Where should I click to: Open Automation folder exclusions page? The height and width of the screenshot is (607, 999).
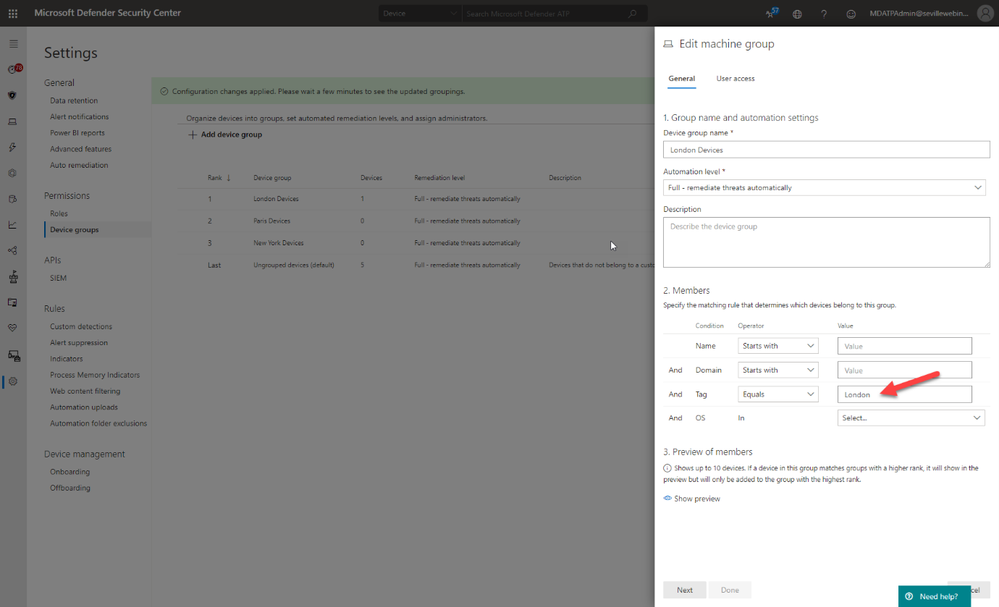[x=98, y=423]
